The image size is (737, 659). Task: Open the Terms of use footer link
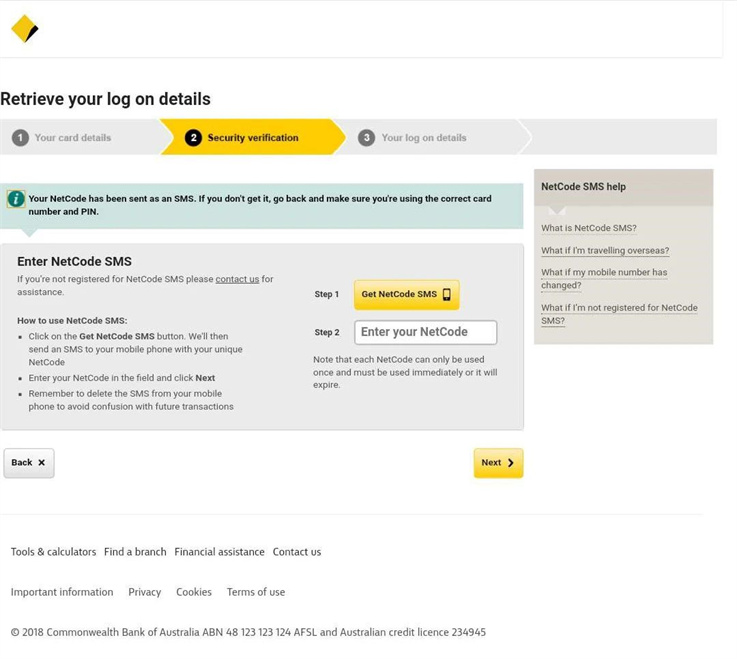pyautogui.click(x=256, y=592)
